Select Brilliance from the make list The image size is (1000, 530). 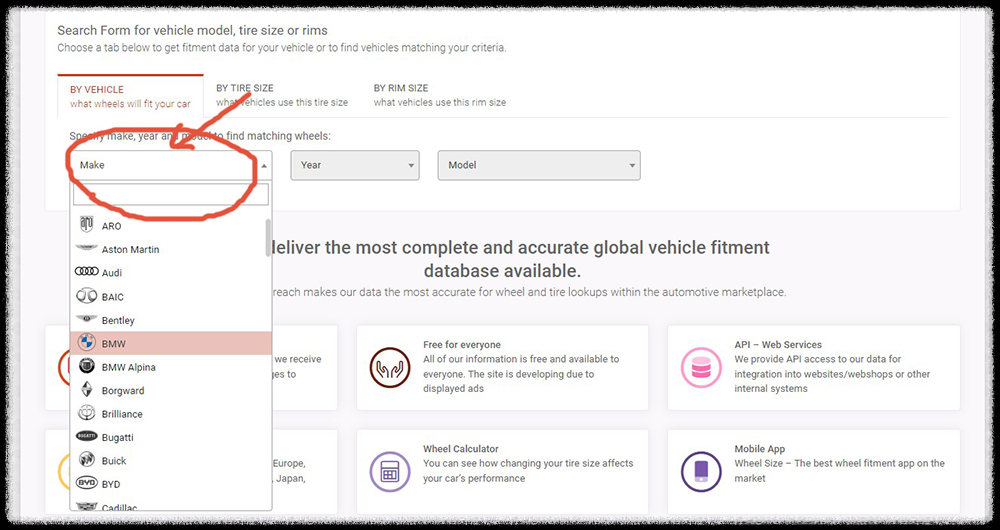[x=170, y=414]
